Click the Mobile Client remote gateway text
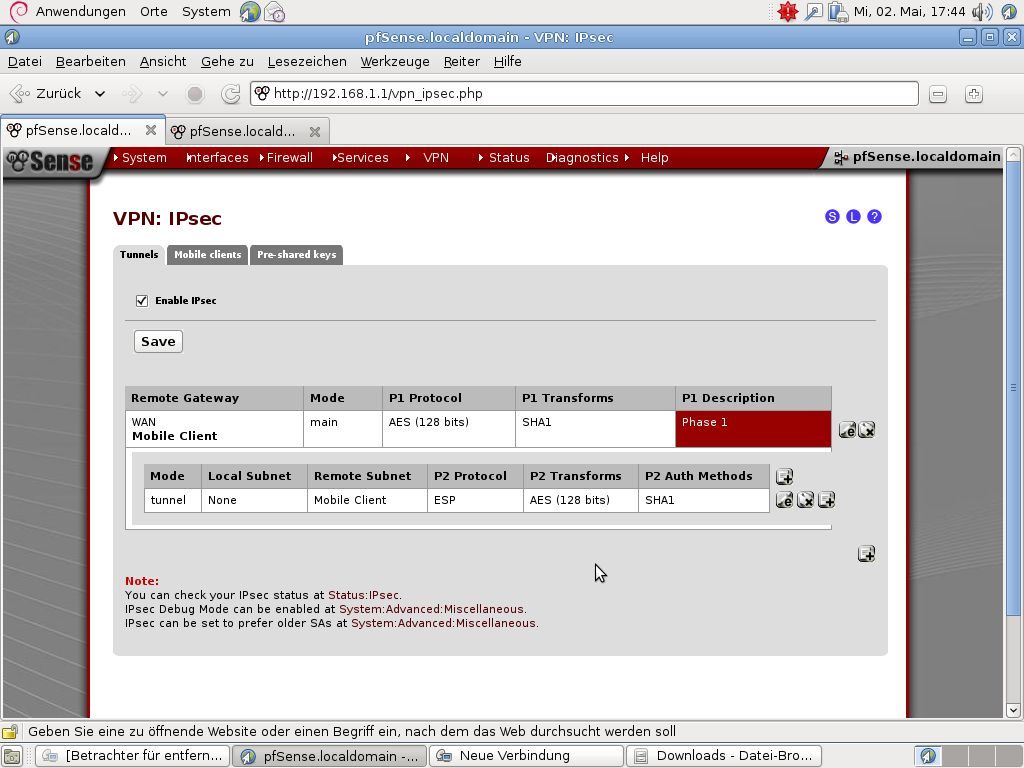This screenshot has height=768, width=1024. click(x=174, y=436)
